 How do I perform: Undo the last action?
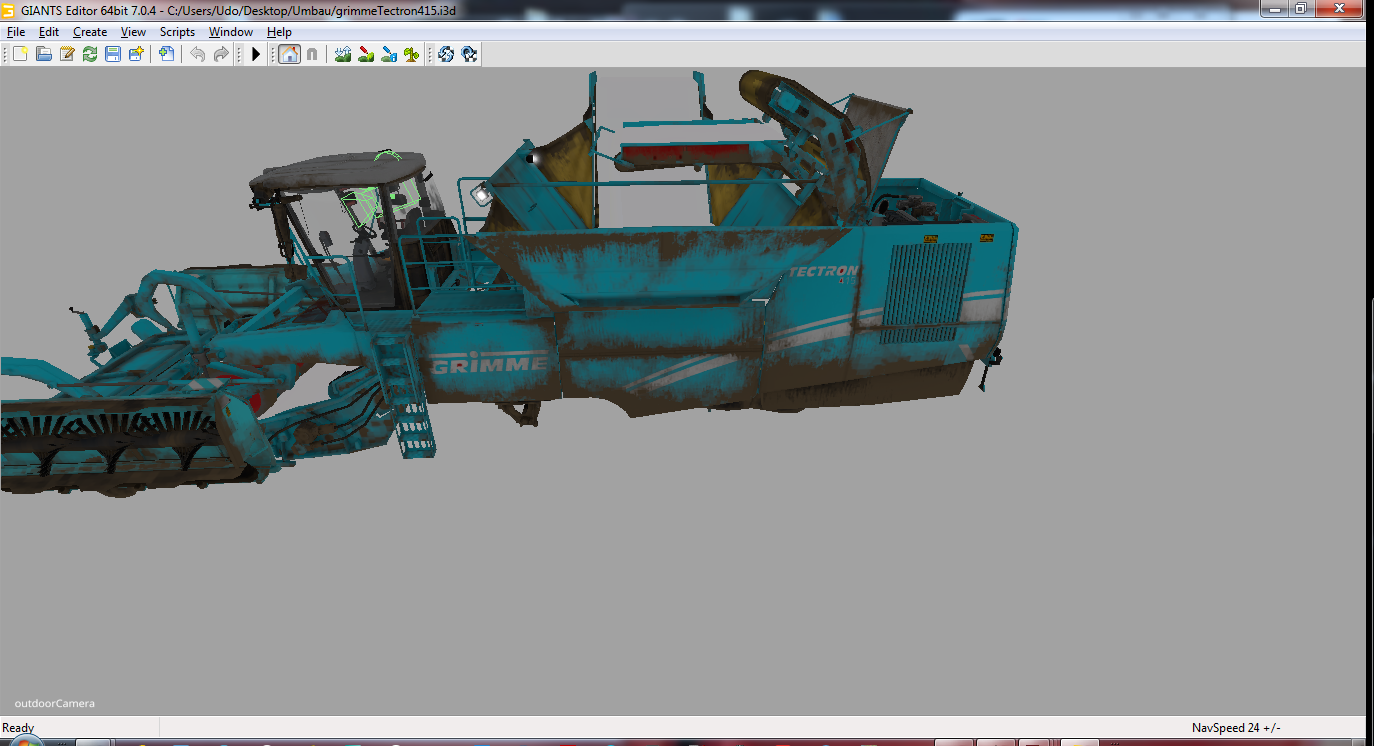tap(197, 54)
